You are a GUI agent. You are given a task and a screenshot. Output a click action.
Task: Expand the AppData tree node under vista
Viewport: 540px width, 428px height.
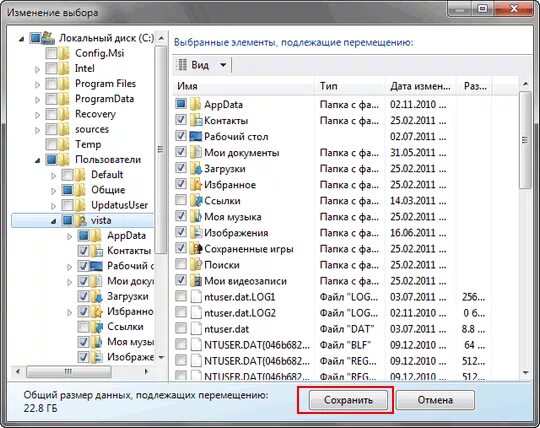point(69,237)
